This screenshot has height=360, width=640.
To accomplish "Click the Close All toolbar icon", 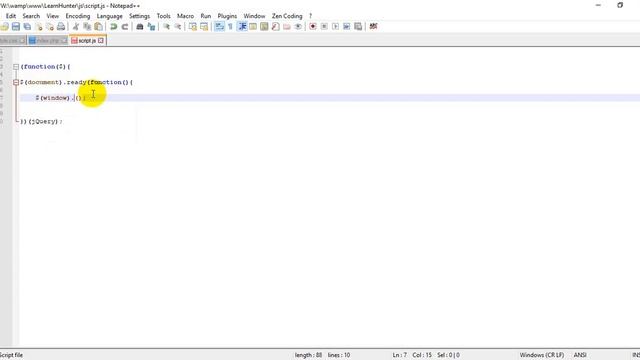I will [50, 27].
